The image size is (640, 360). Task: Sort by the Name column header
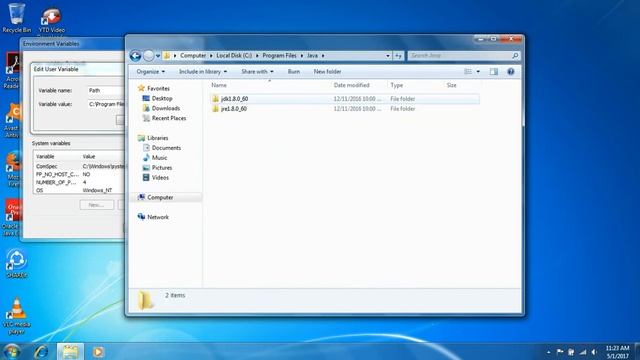(x=219, y=85)
